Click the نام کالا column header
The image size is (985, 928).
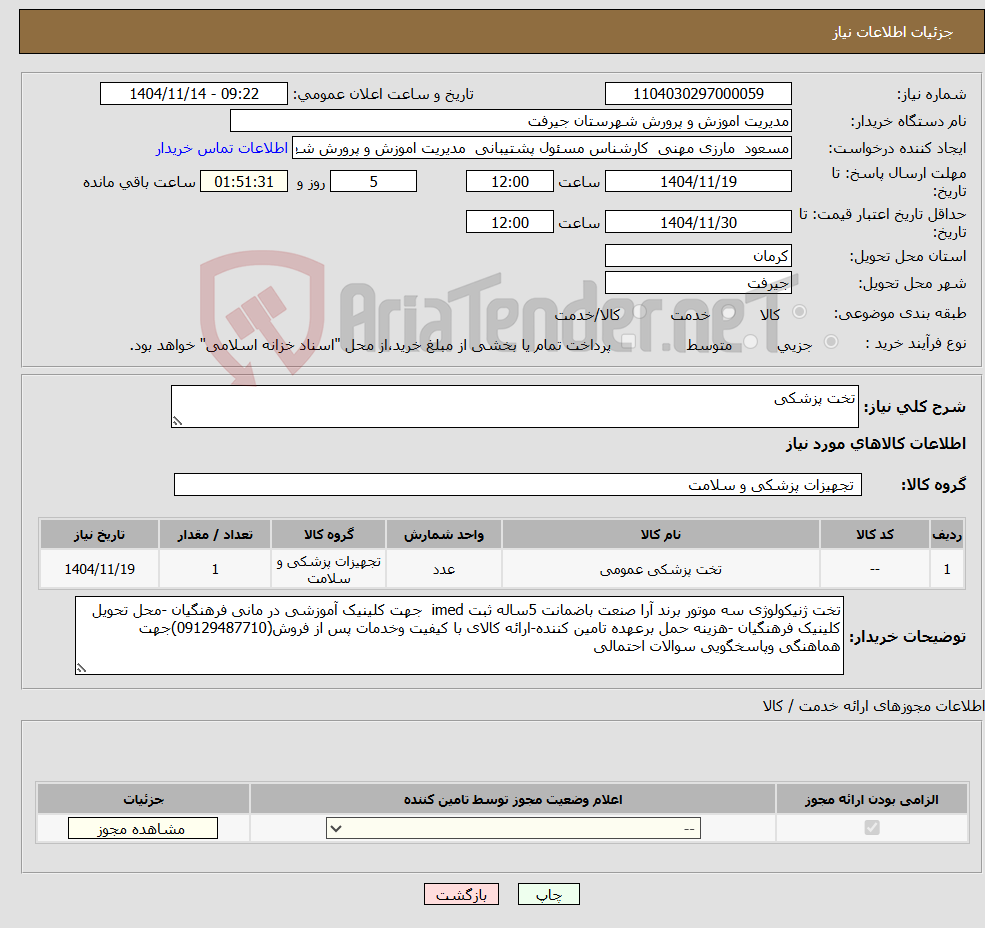click(x=661, y=534)
